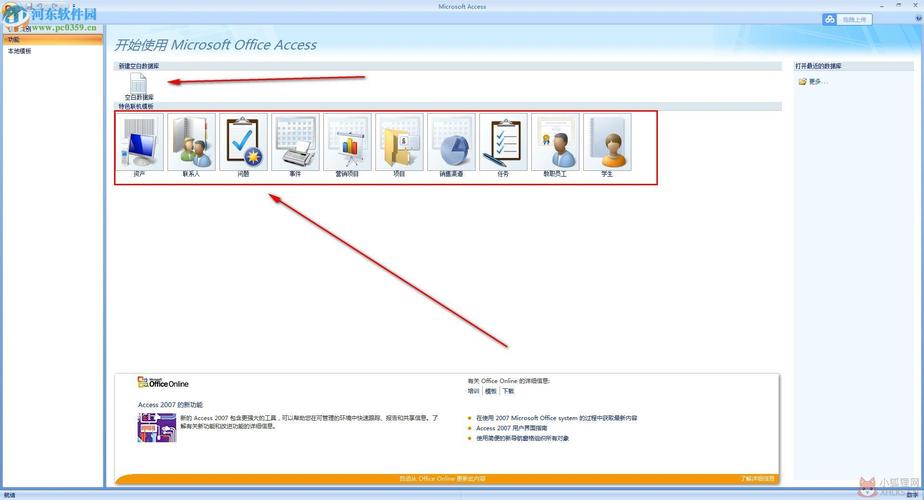
Task: Open 本地模板 local templates category
Action: (x=19, y=51)
